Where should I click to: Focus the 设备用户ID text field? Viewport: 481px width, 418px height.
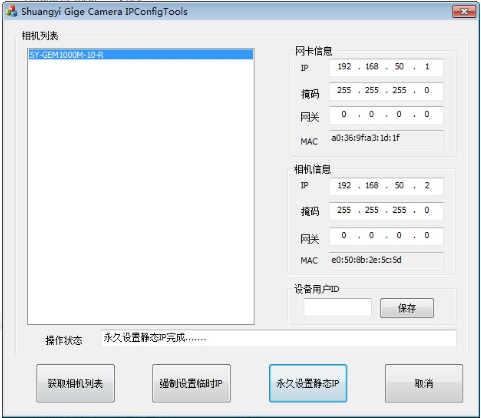(x=337, y=307)
